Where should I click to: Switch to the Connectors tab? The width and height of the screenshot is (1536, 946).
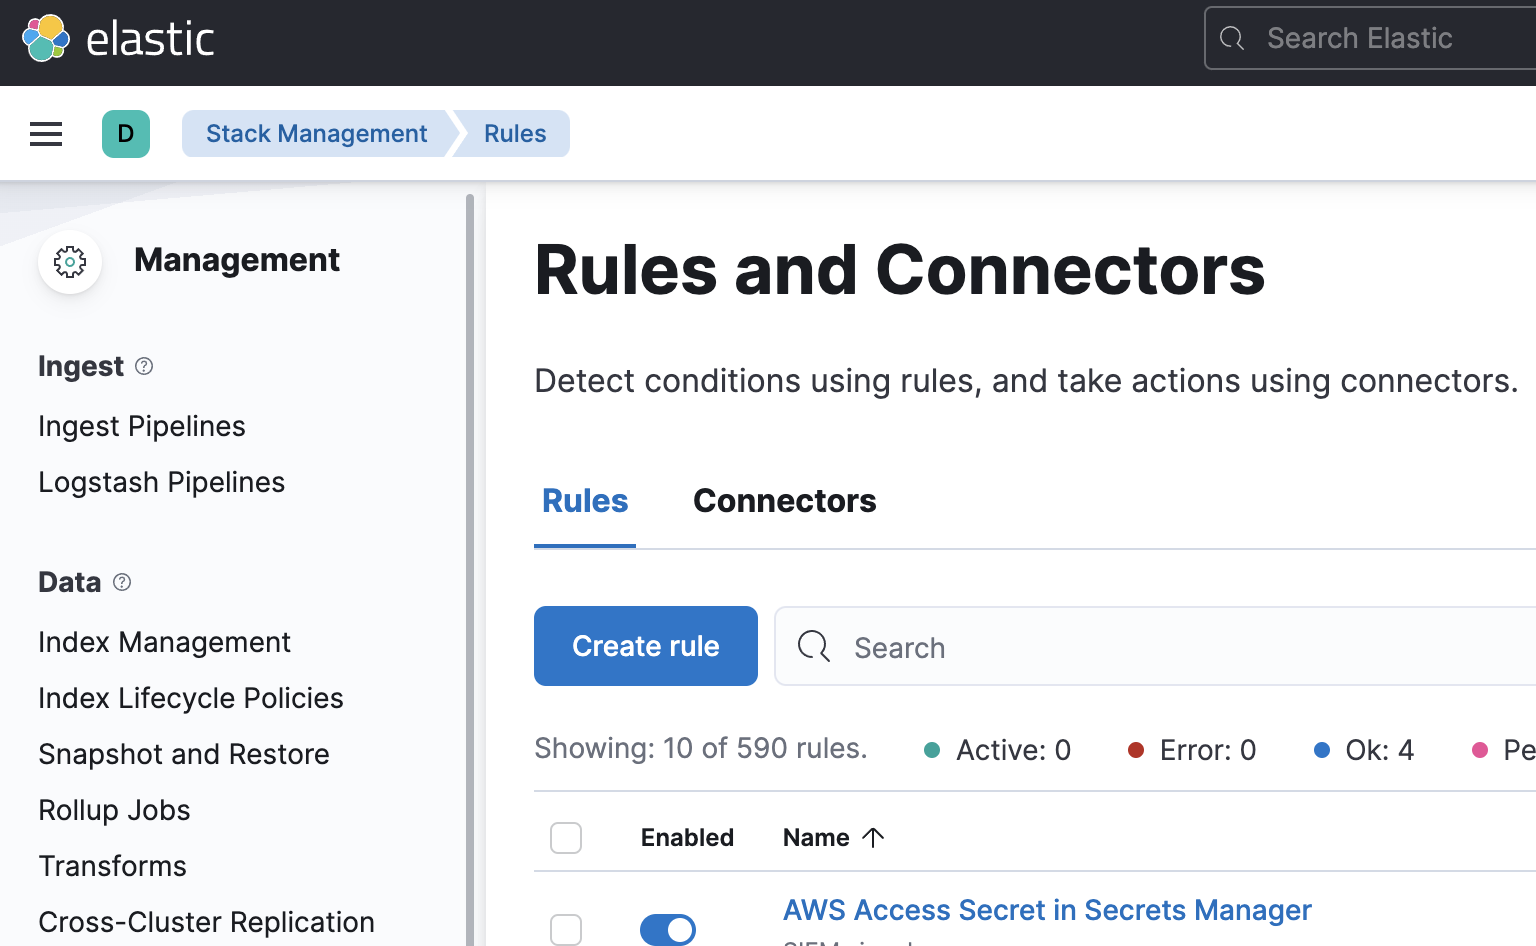tap(784, 500)
